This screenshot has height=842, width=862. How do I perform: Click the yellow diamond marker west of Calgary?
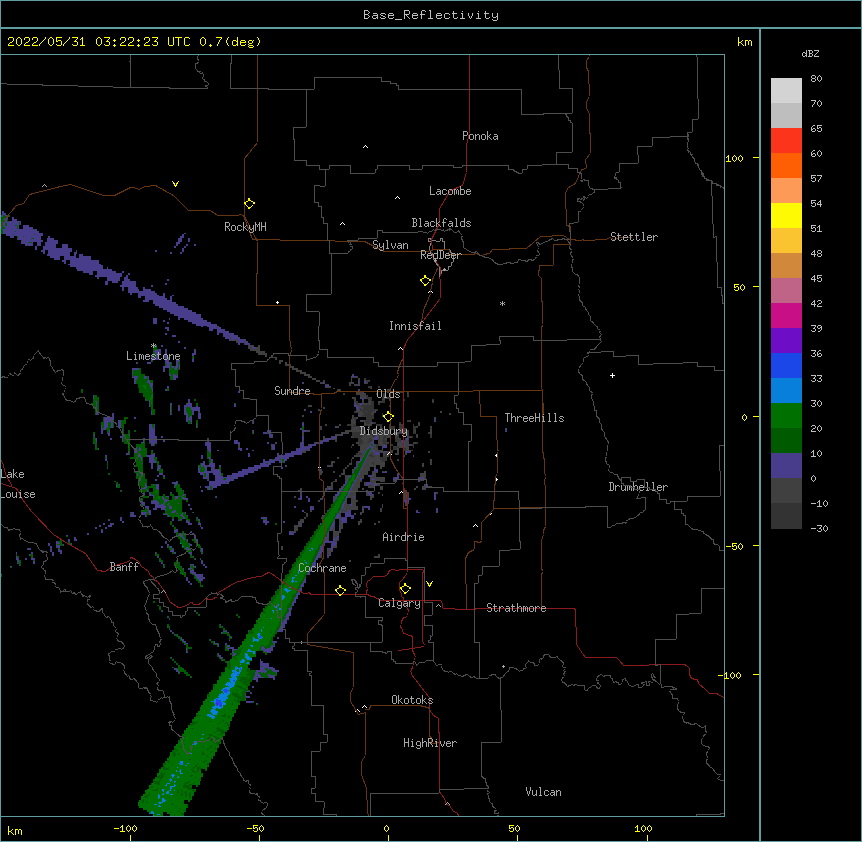[x=340, y=591]
